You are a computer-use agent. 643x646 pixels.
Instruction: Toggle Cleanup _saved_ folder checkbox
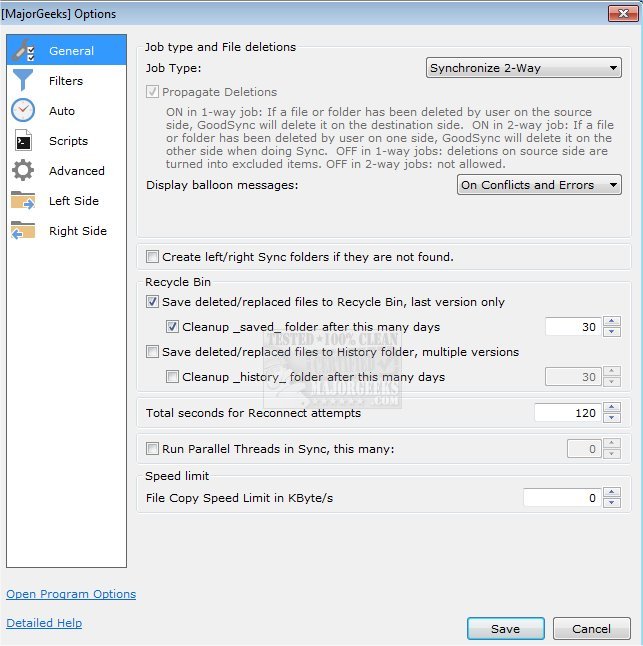pos(172,327)
